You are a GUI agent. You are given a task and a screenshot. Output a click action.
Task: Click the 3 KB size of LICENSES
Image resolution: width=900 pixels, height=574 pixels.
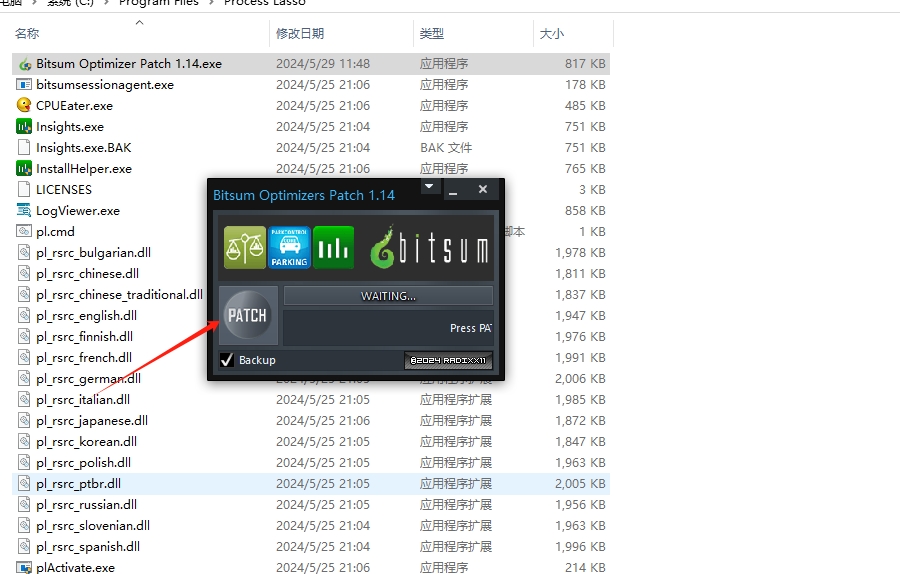tap(592, 189)
